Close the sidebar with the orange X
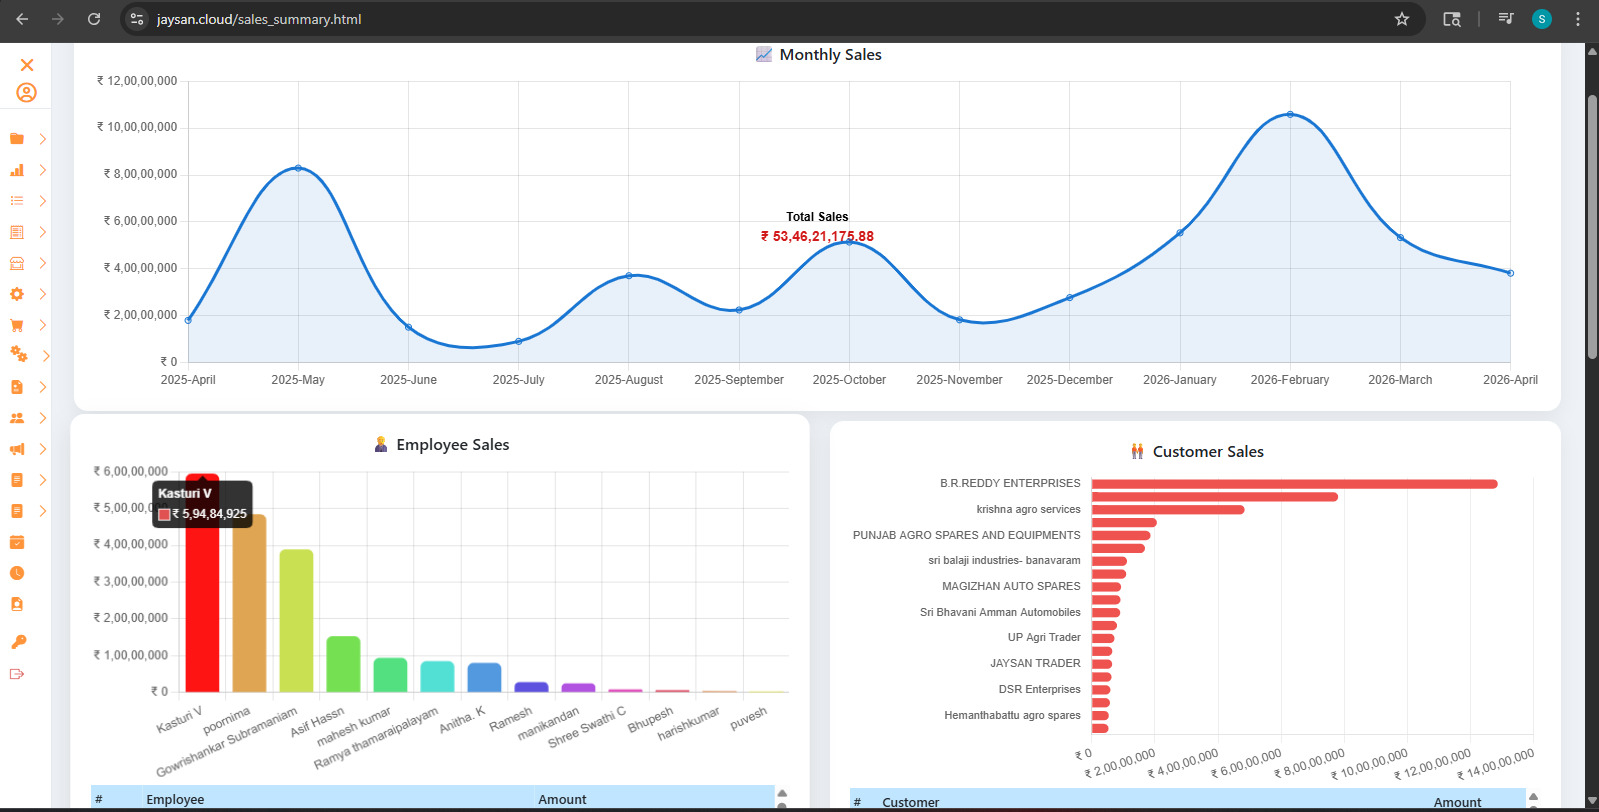 pos(27,65)
